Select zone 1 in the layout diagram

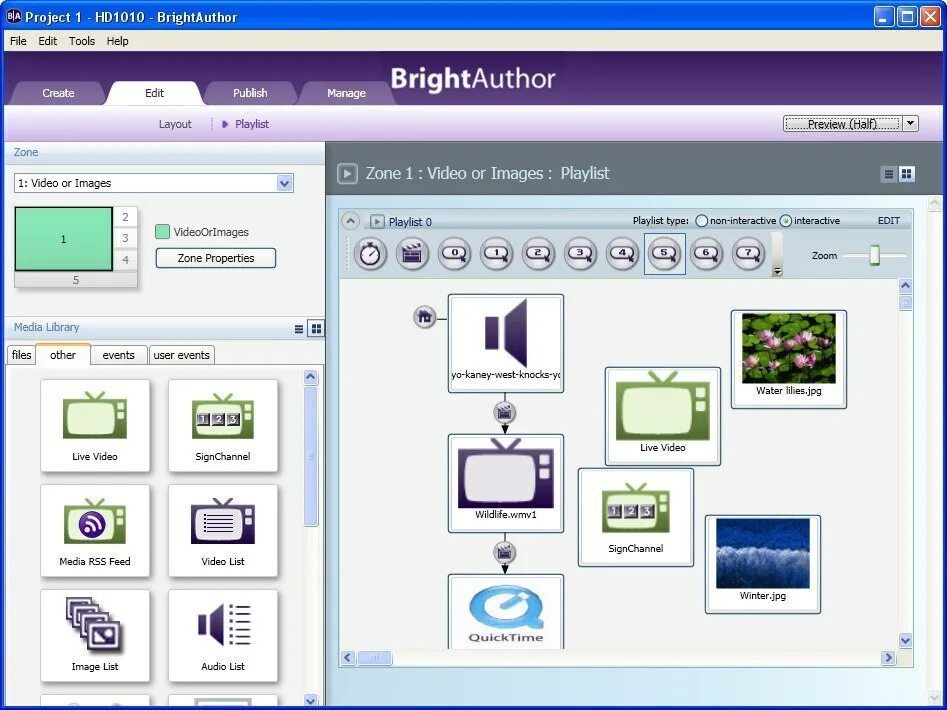(x=63, y=239)
